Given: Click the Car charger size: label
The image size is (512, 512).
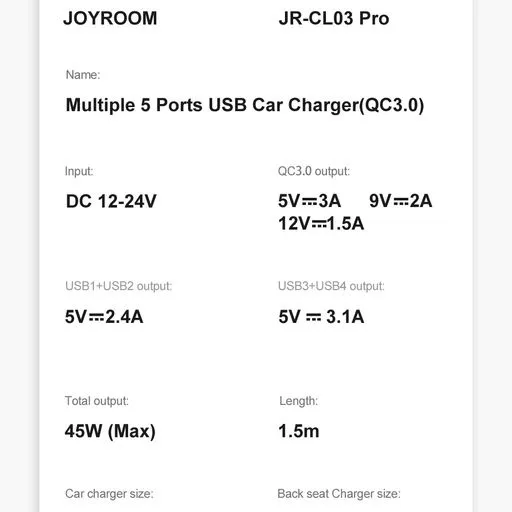Looking at the screenshot, I should (x=109, y=494).
